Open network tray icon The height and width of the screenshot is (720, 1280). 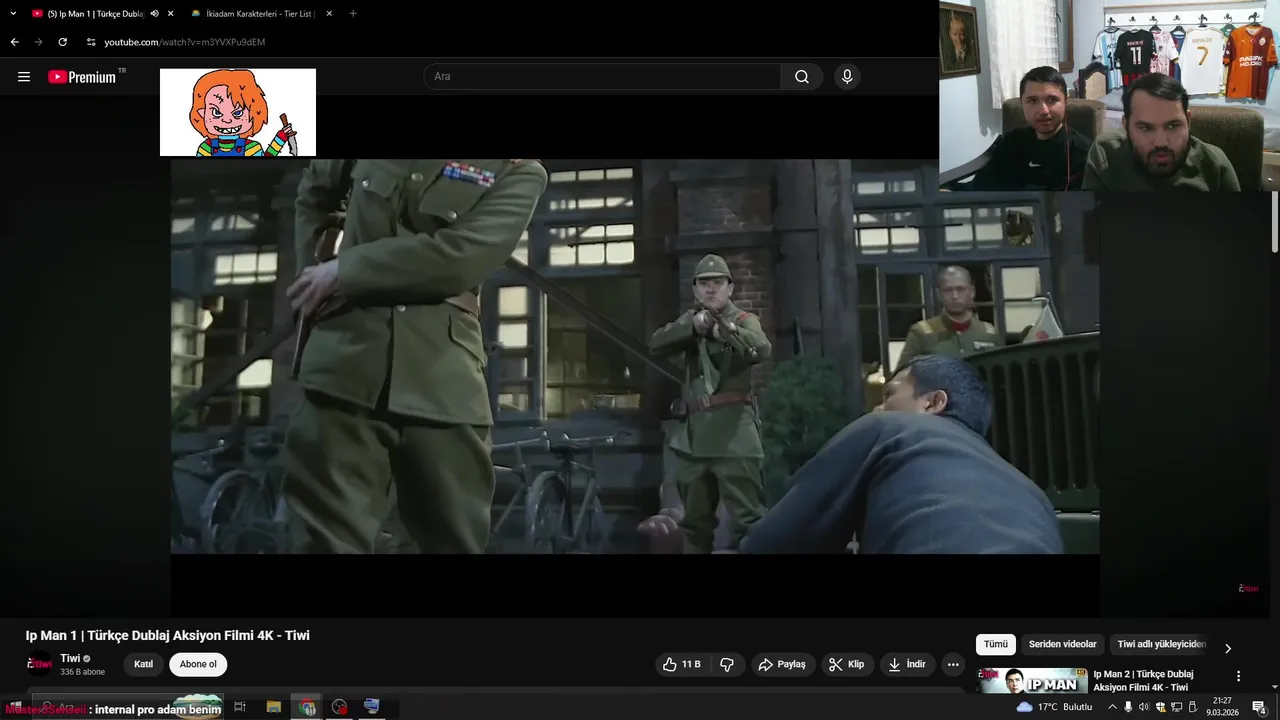[1176, 707]
